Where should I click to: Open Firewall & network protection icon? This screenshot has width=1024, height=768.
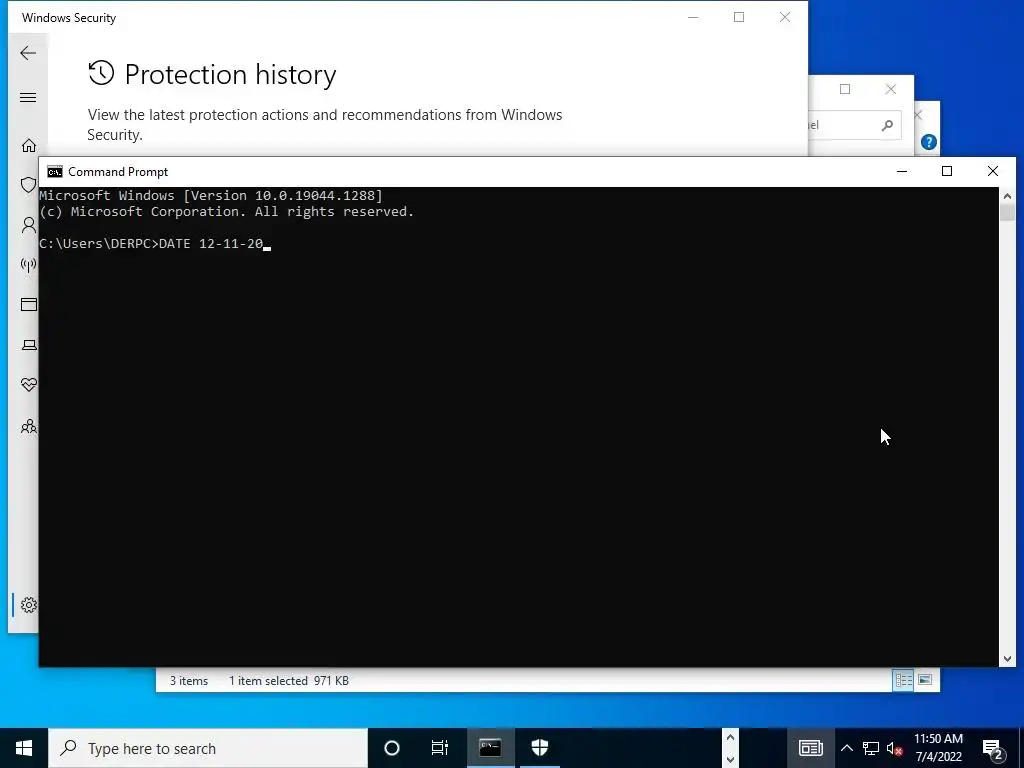28,264
